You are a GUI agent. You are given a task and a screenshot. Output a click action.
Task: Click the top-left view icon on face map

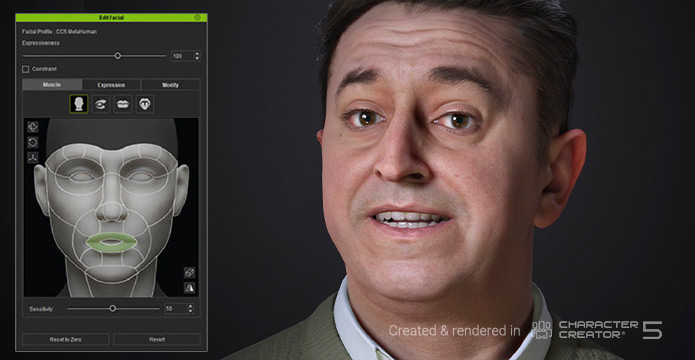32,127
